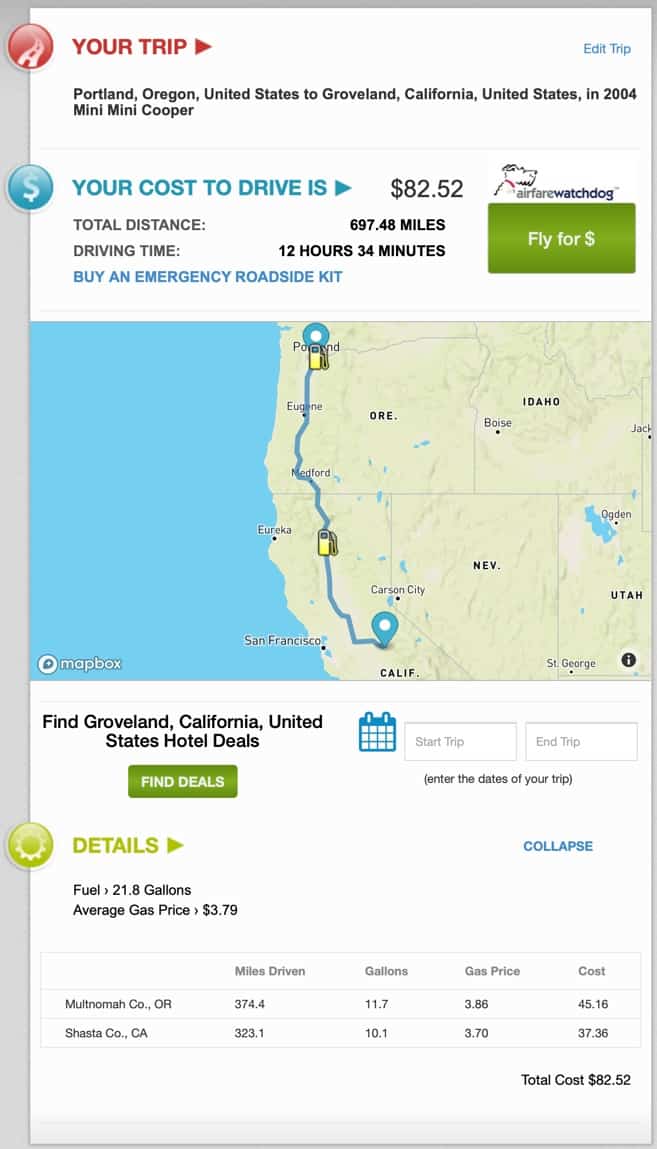Collapse the Details breakdown table
657x1149 pixels.
point(557,846)
